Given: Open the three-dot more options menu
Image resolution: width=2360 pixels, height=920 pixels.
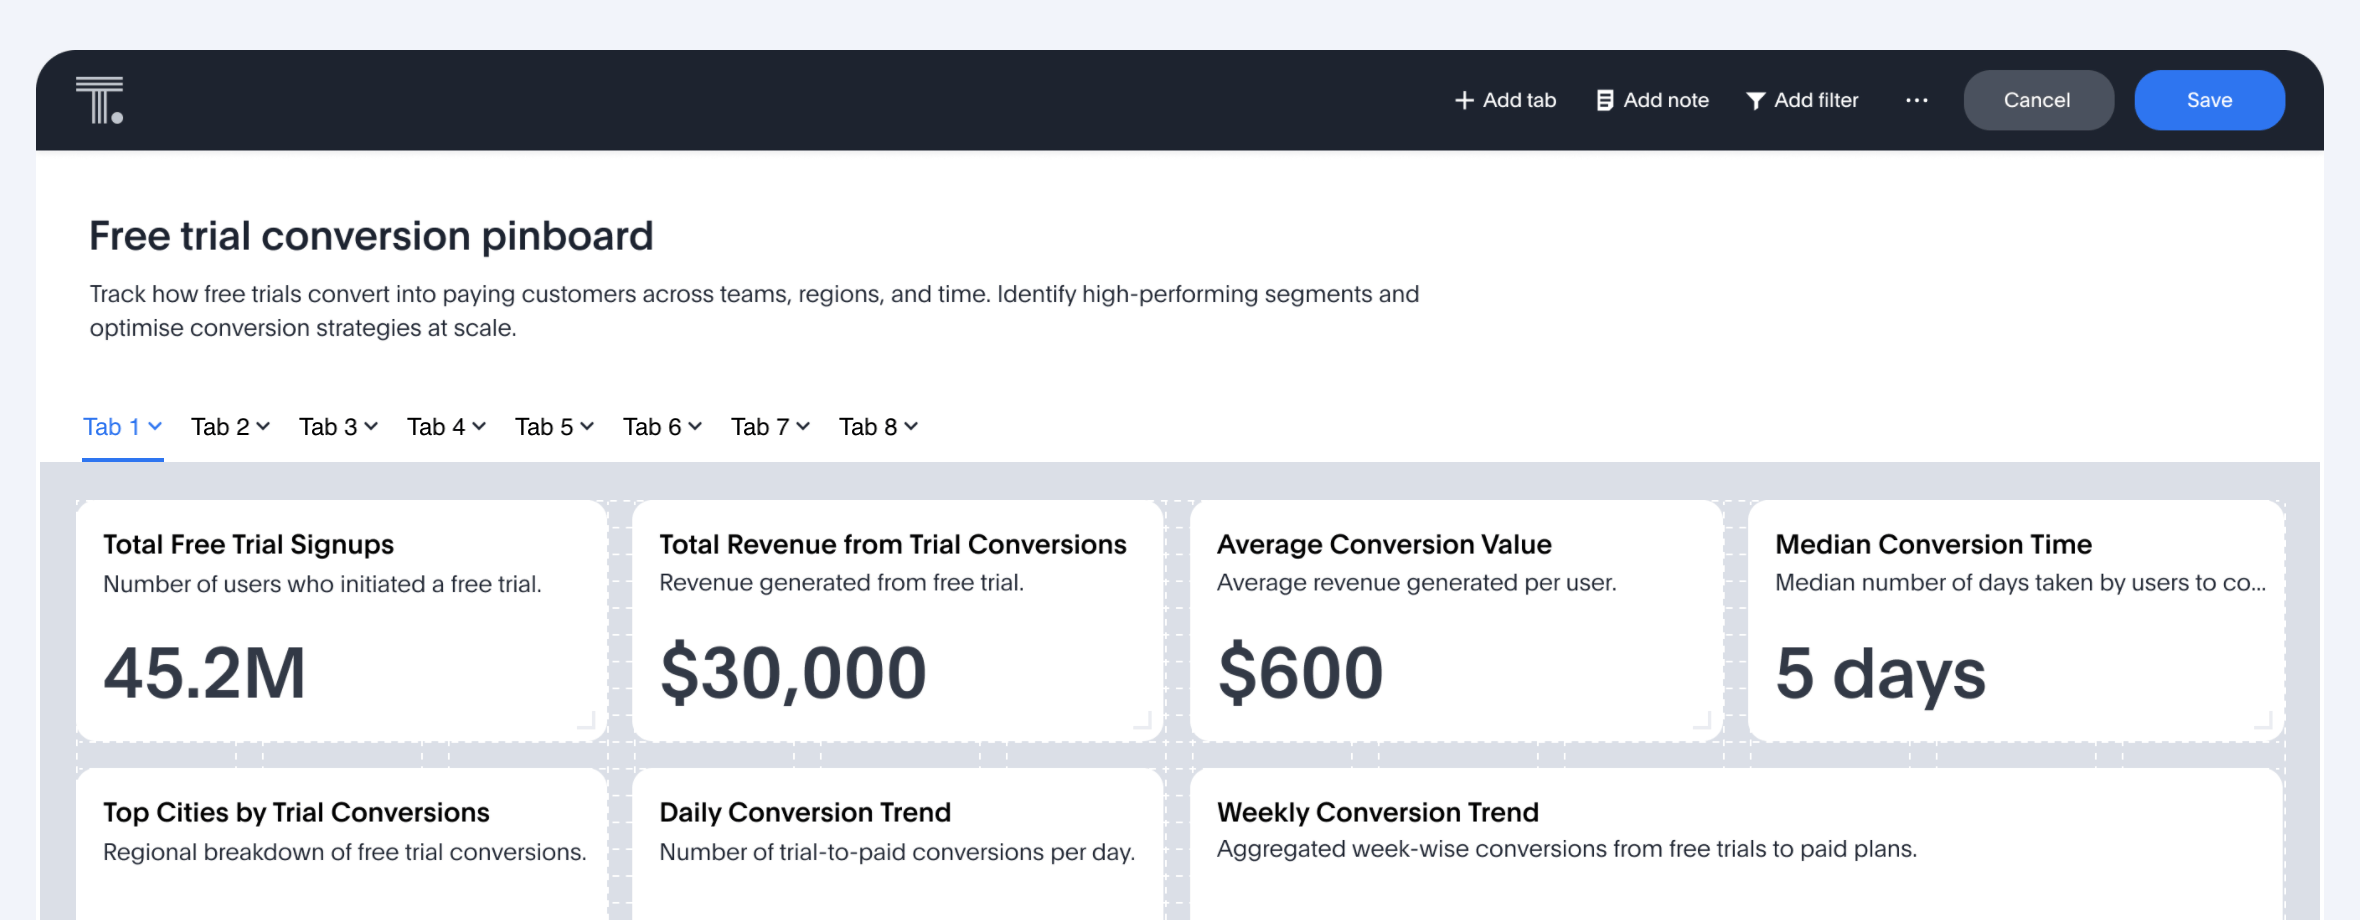Looking at the screenshot, I should tap(1916, 100).
